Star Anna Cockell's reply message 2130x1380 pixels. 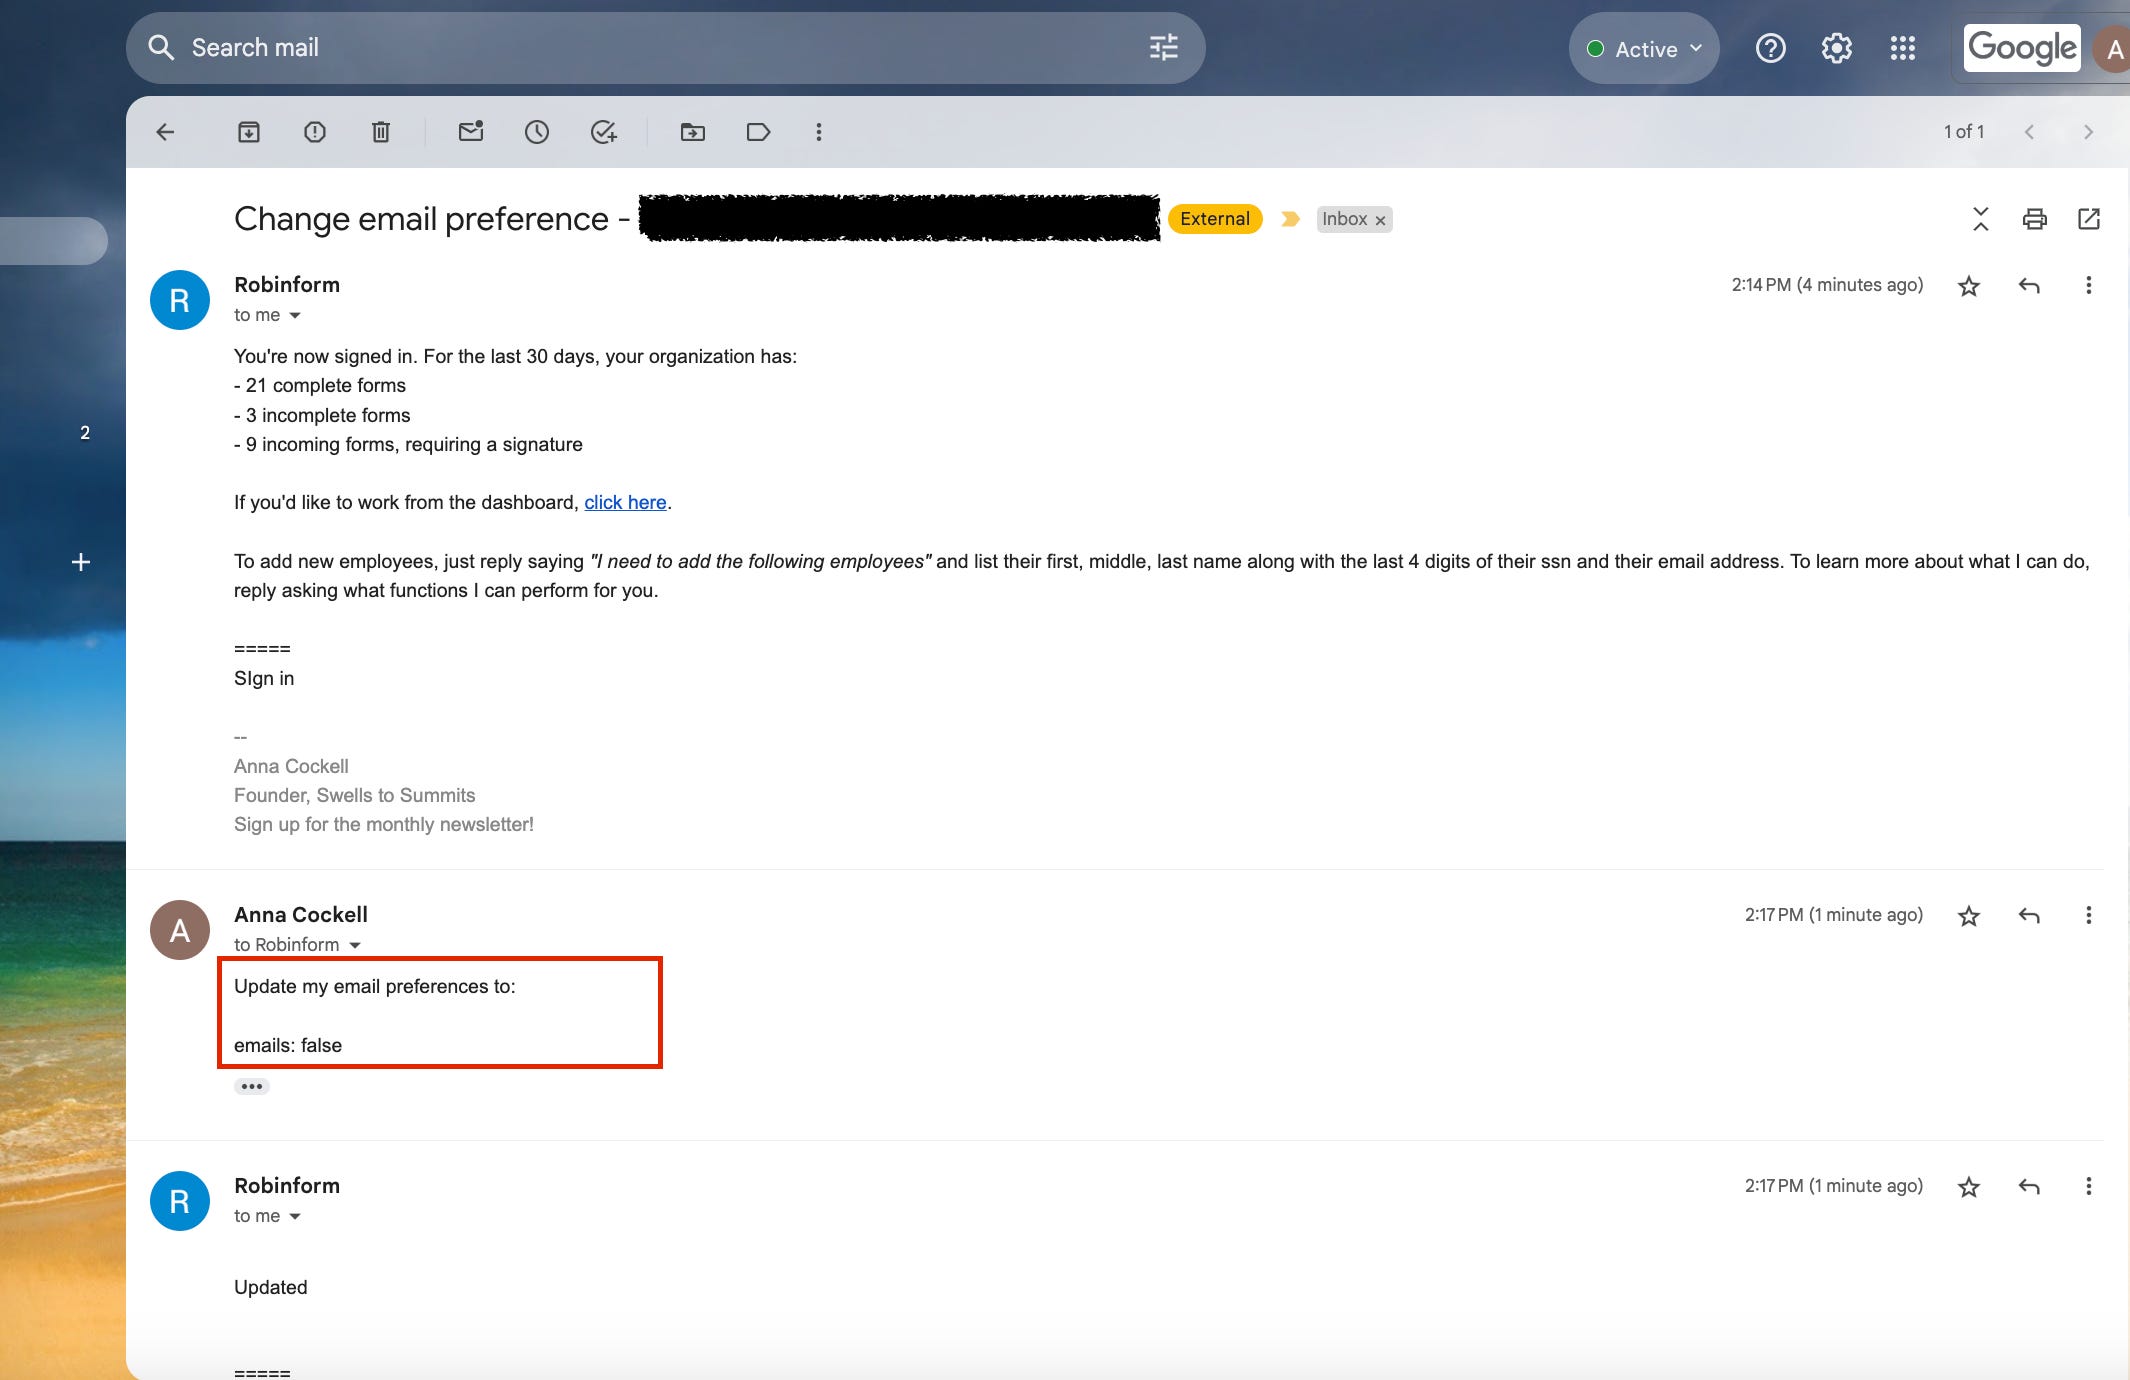[x=1968, y=916]
